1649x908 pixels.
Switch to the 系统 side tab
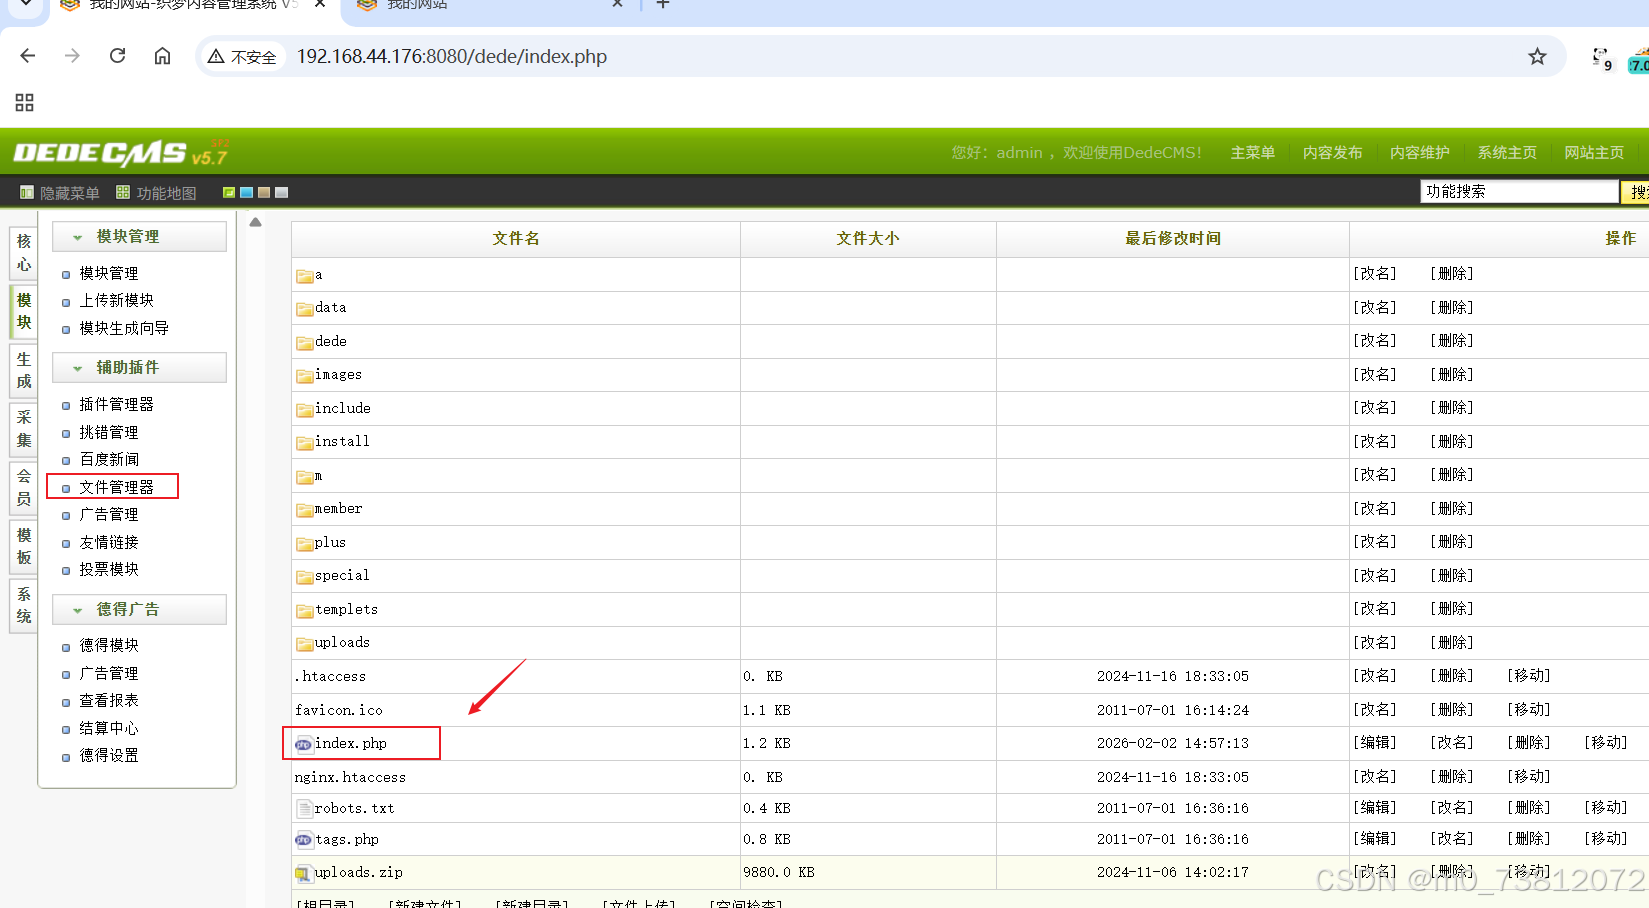coord(24,605)
